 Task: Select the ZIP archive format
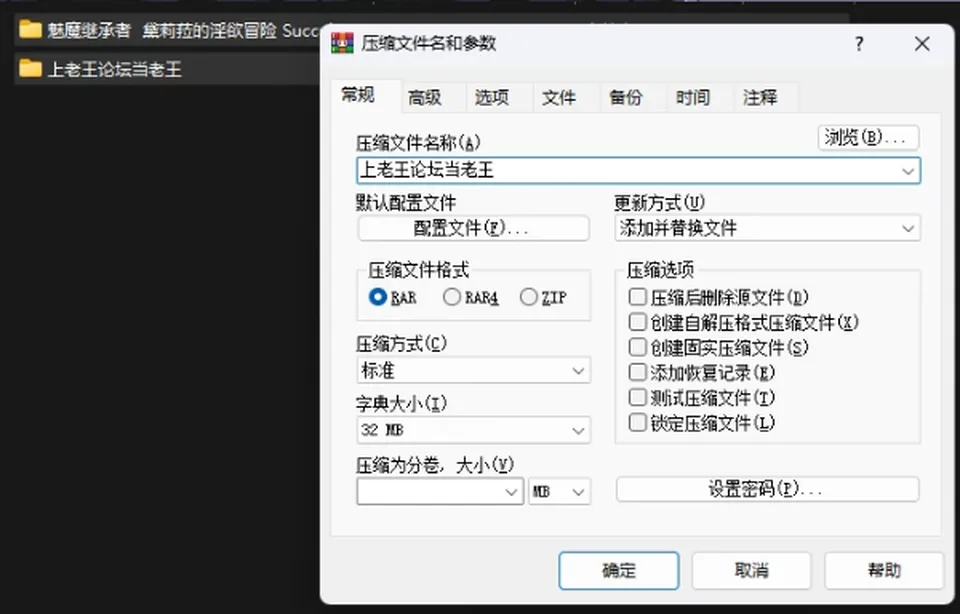tap(528, 297)
